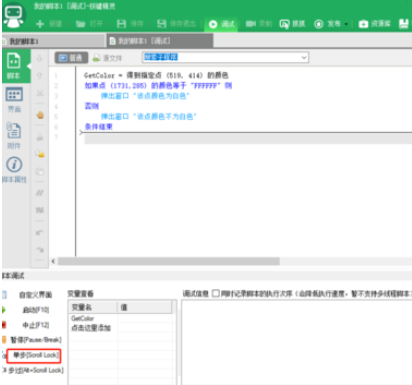Click the 条件结束 code line
The height and width of the screenshot is (385, 412).
99,127
